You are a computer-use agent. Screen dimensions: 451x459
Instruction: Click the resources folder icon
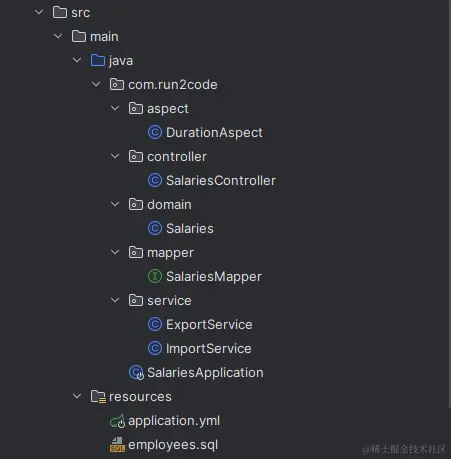click(x=98, y=397)
